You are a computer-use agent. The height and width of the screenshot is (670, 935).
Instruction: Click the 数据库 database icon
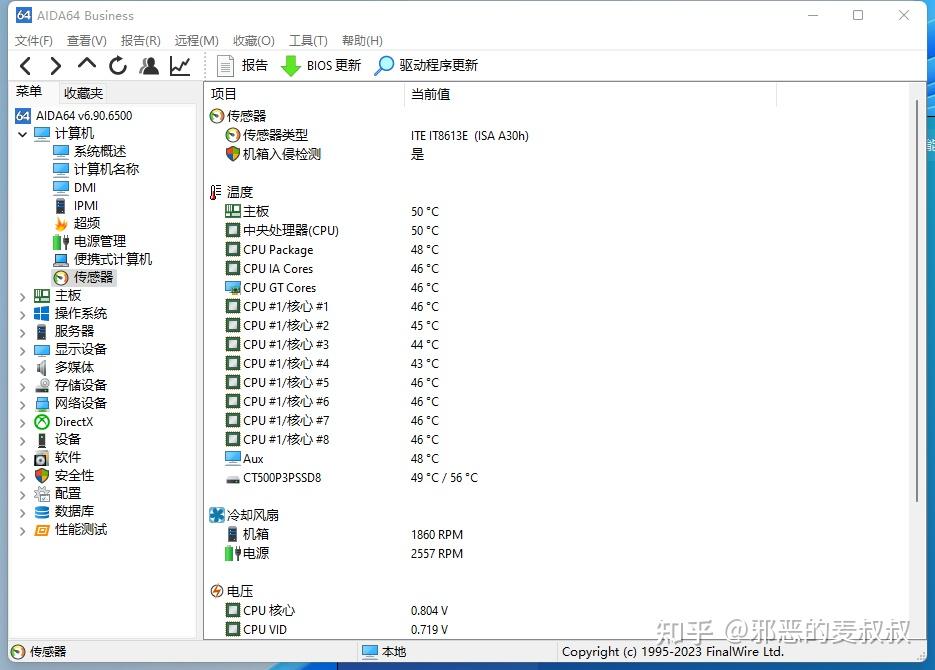42,512
